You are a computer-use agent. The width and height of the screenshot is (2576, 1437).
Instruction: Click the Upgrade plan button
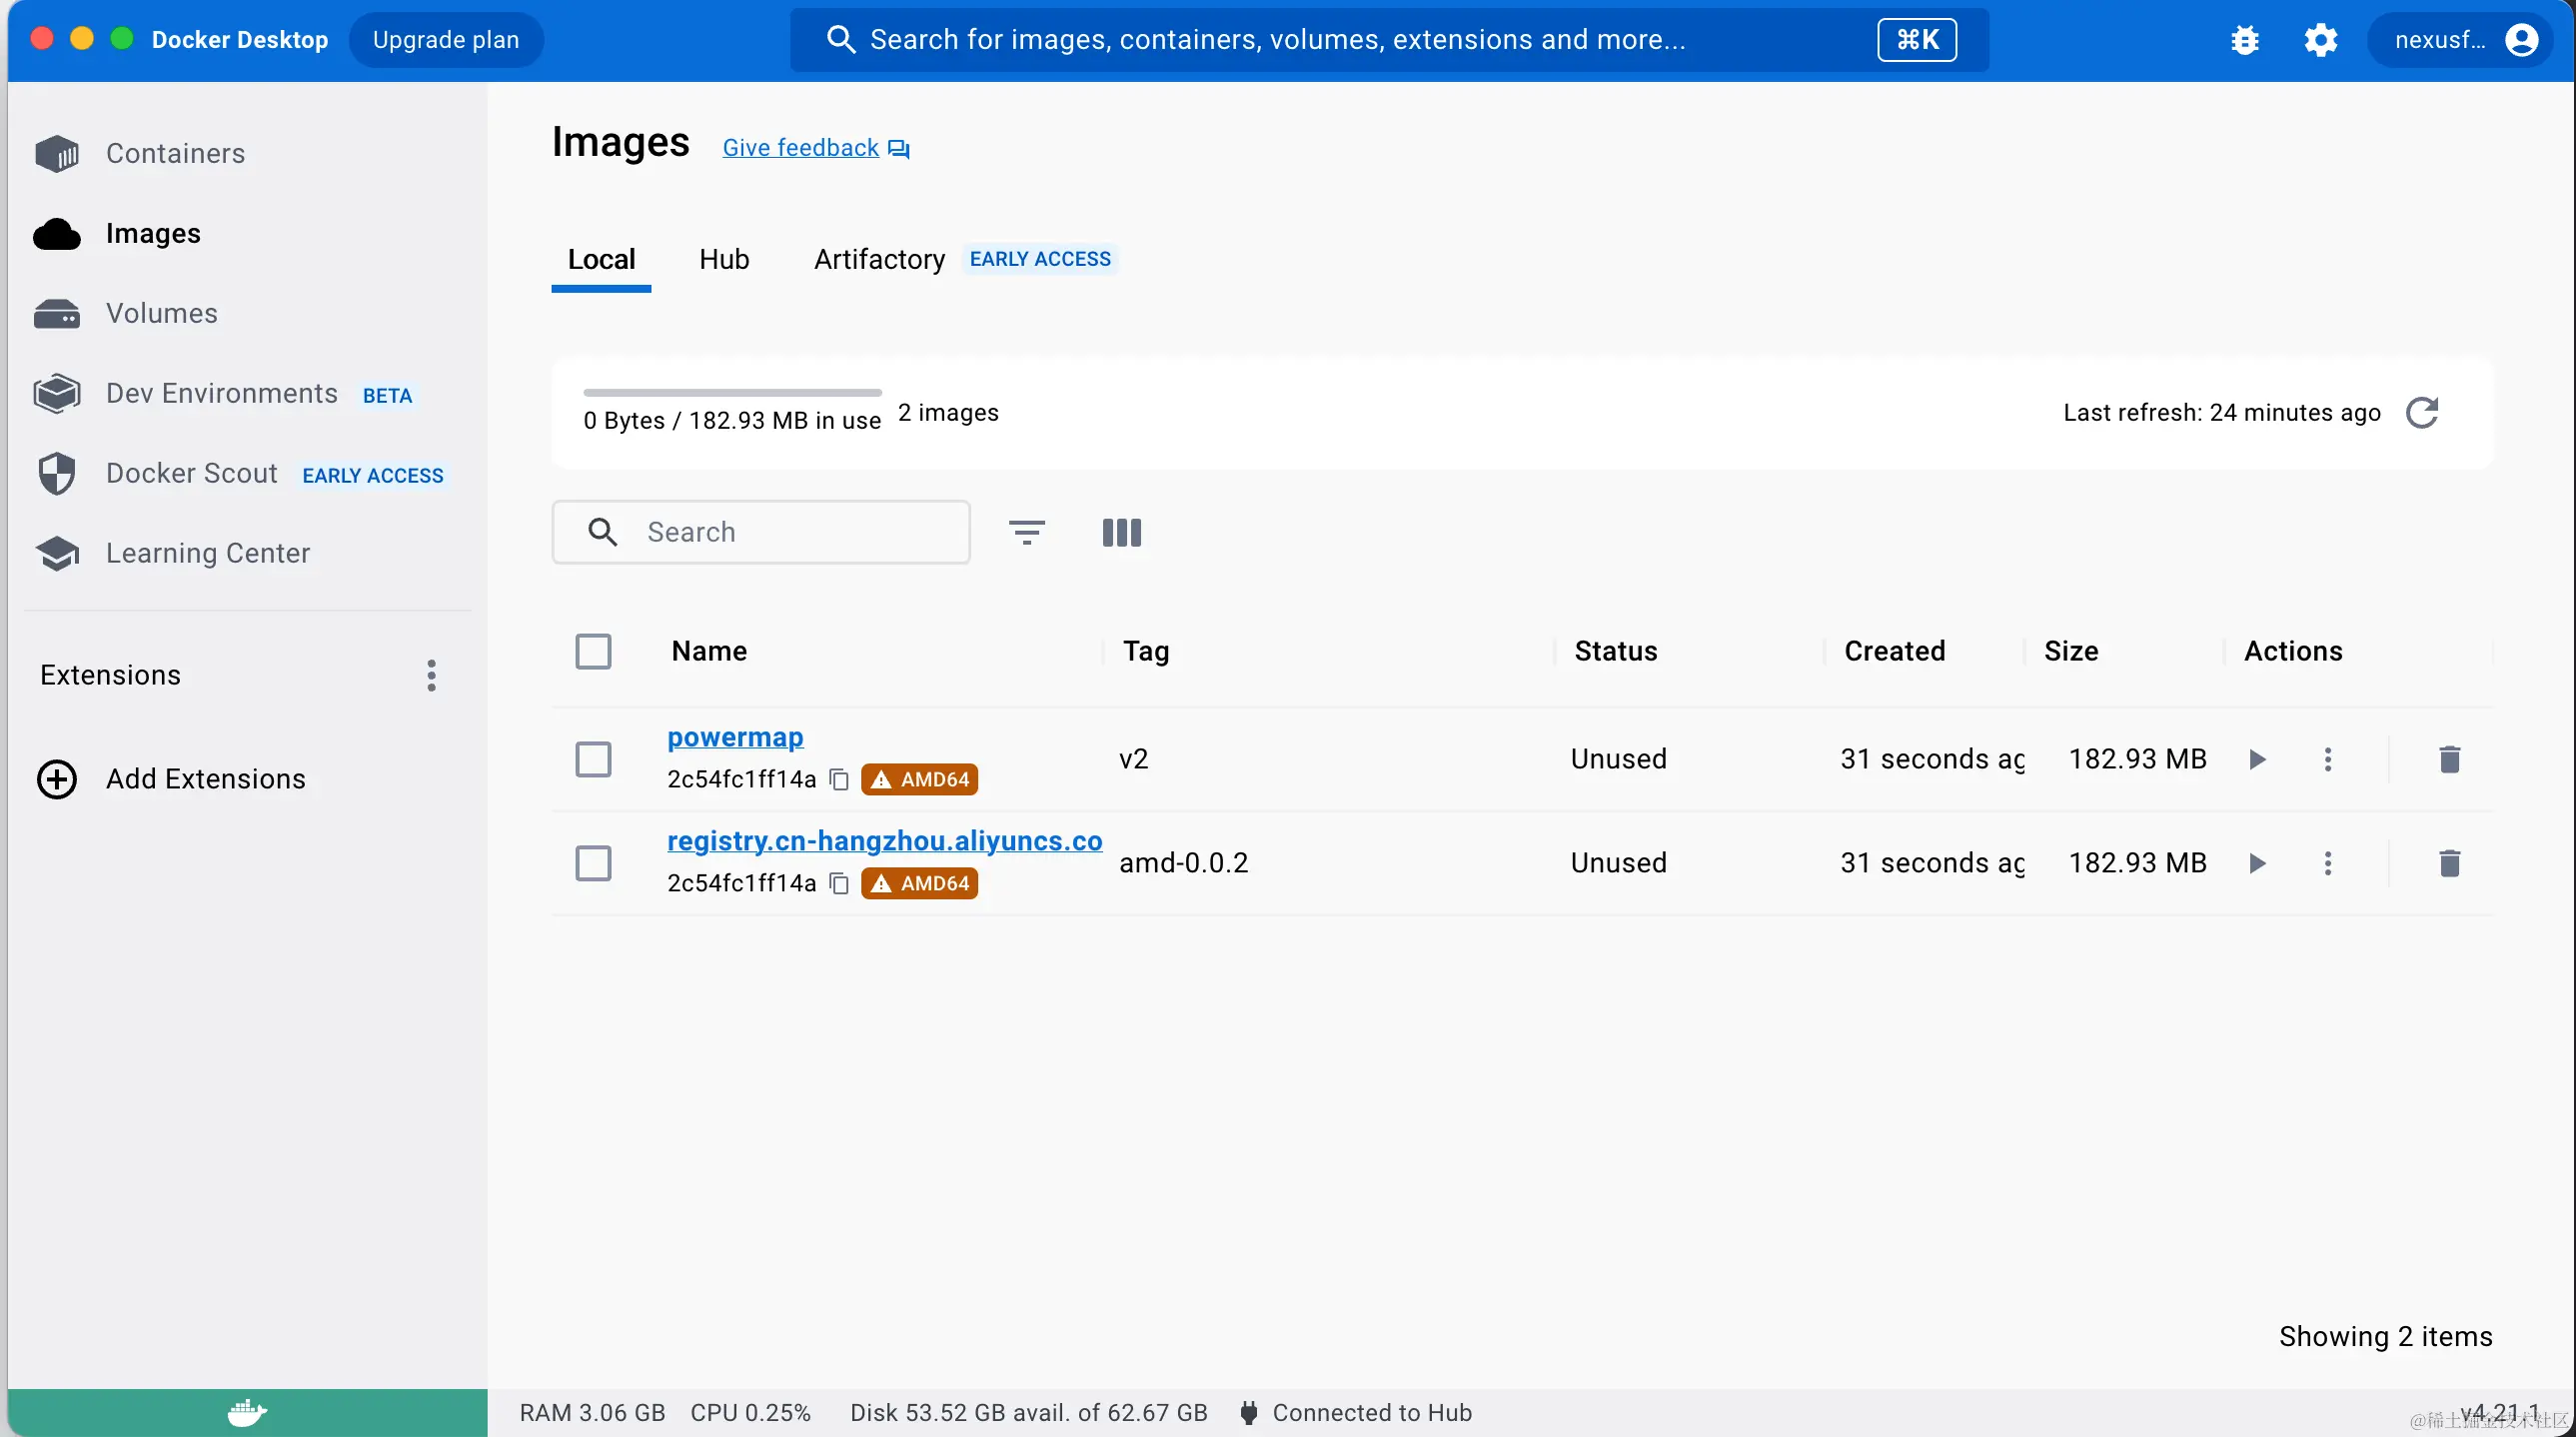tap(445, 40)
